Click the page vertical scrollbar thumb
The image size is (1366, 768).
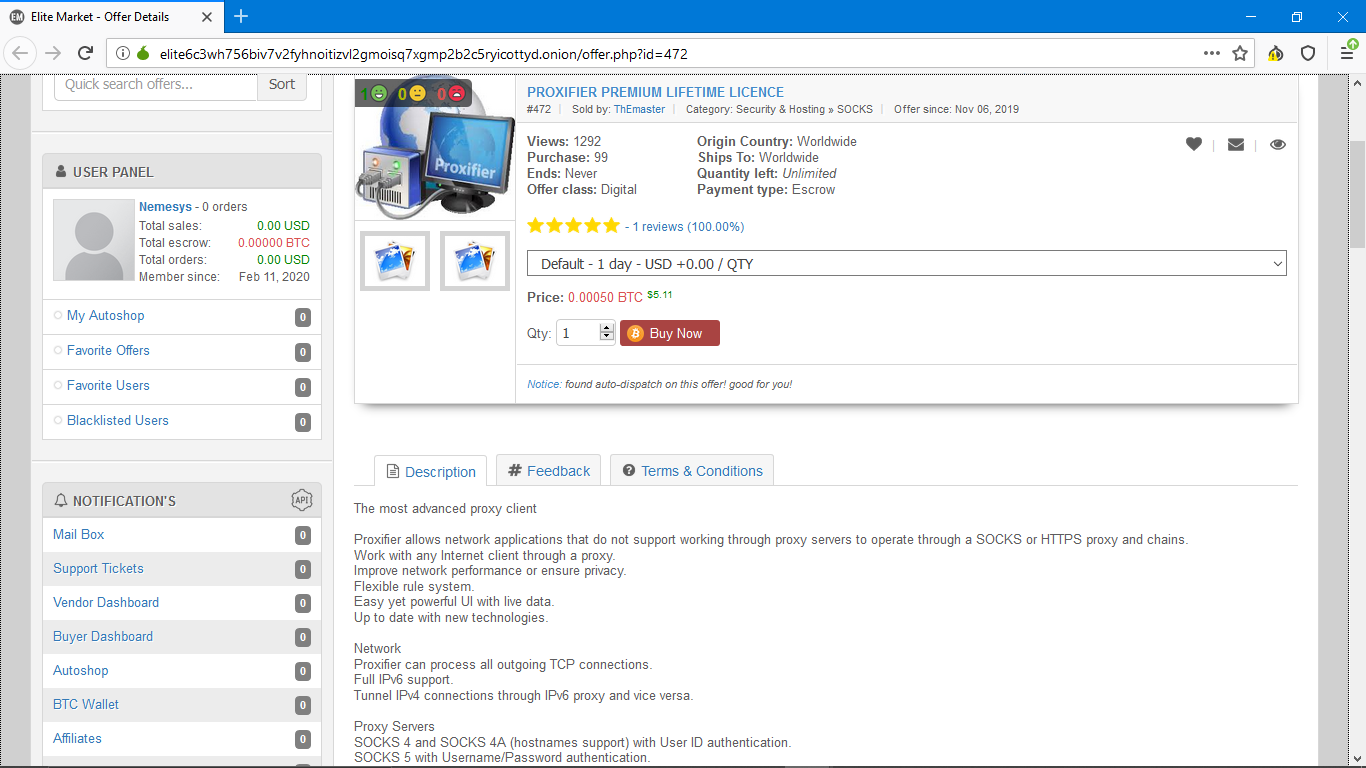[x=1357, y=193]
